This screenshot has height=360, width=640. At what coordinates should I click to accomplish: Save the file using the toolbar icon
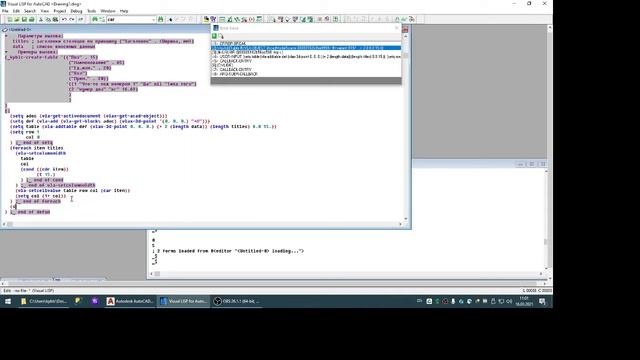tap(24, 19)
